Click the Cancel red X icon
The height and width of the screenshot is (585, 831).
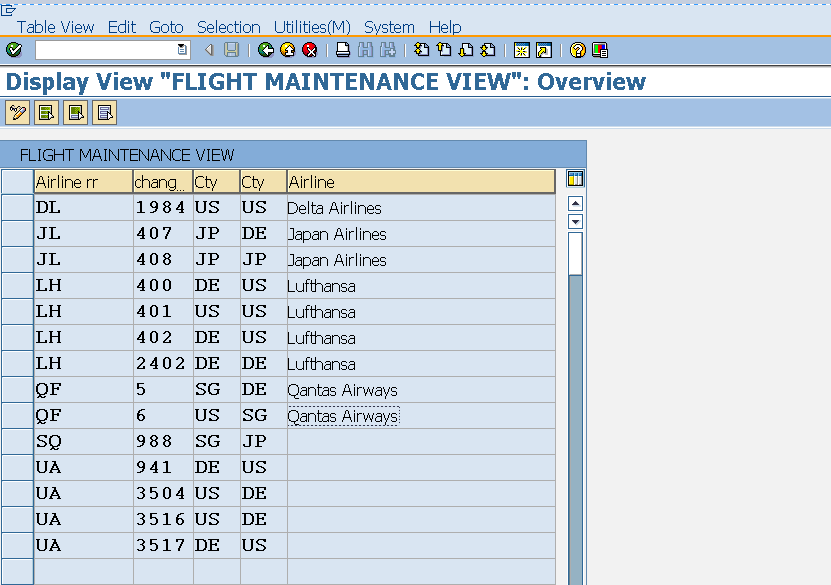point(309,50)
